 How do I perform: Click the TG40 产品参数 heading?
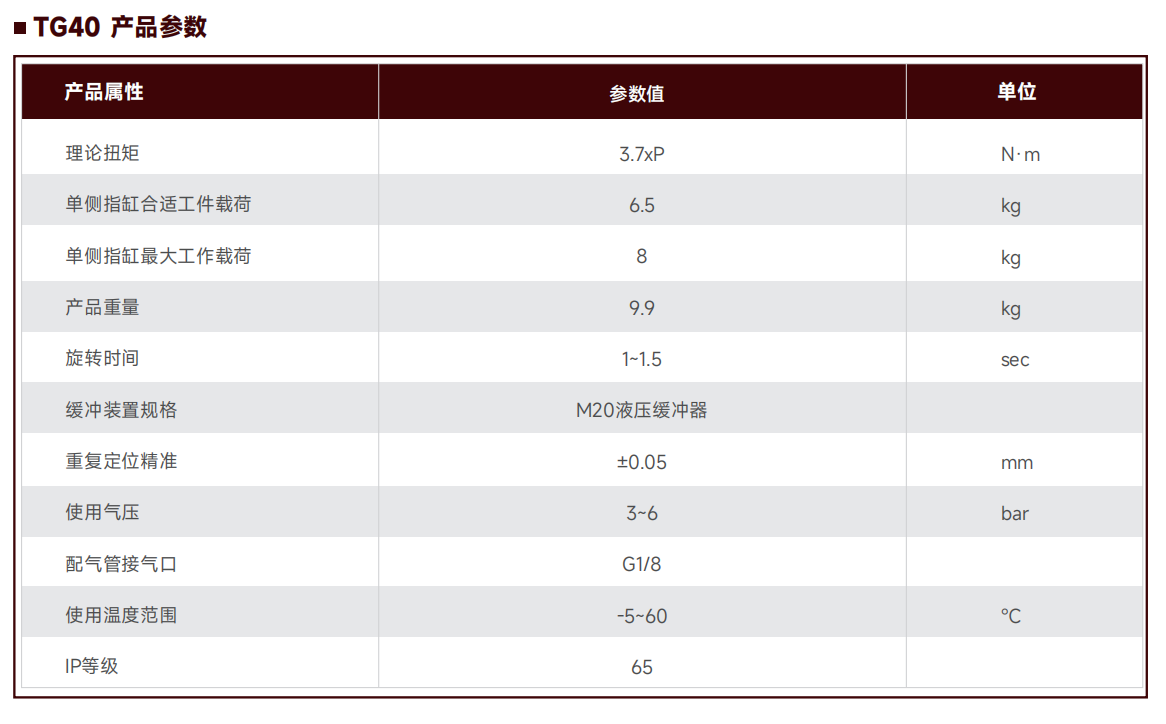point(120,27)
